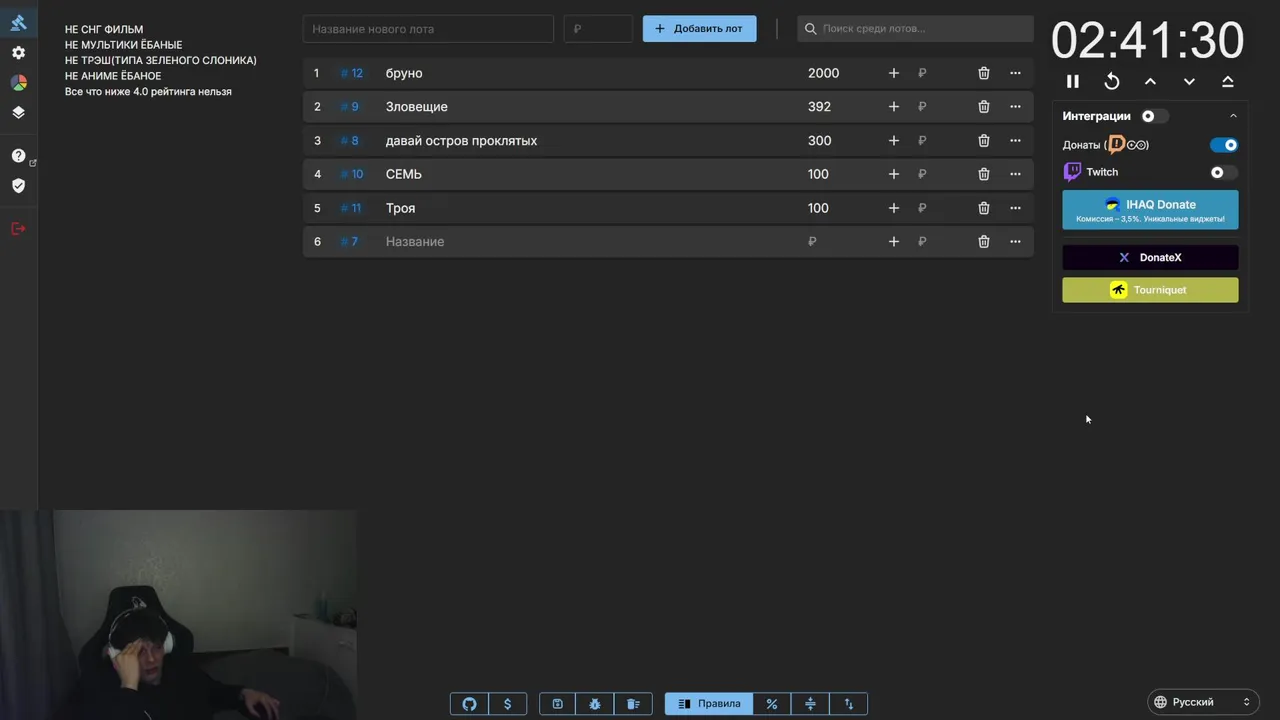Click the Добавить лот button
The height and width of the screenshot is (720, 1280).
click(699, 29)
